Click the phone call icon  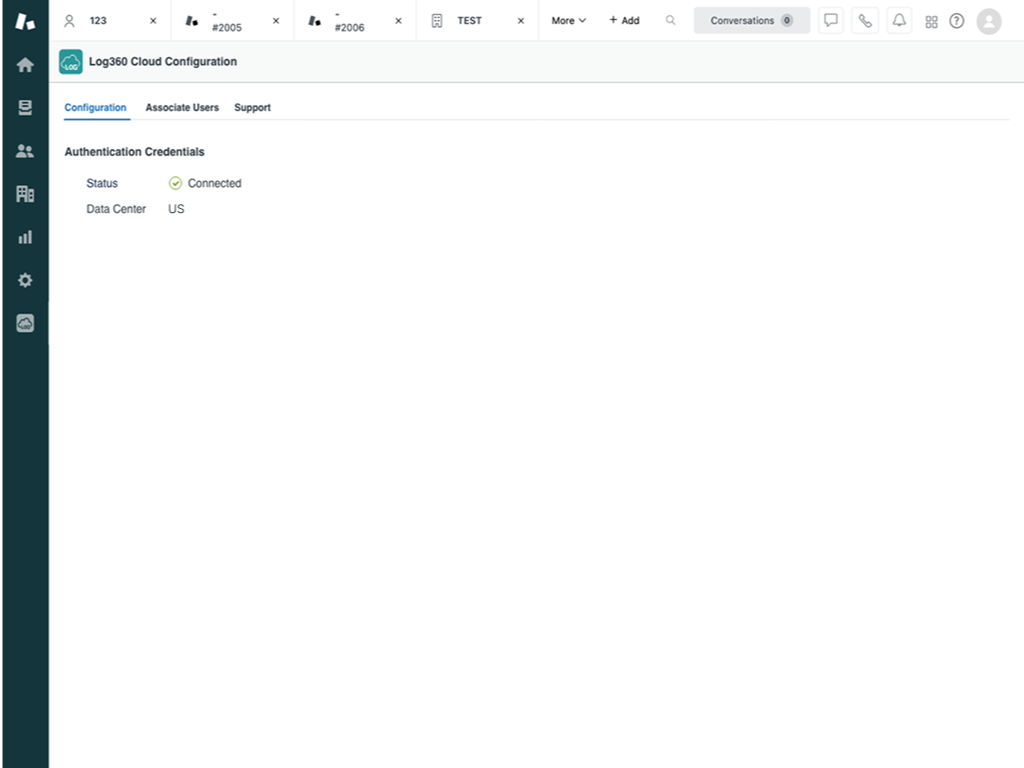(865, 21)
